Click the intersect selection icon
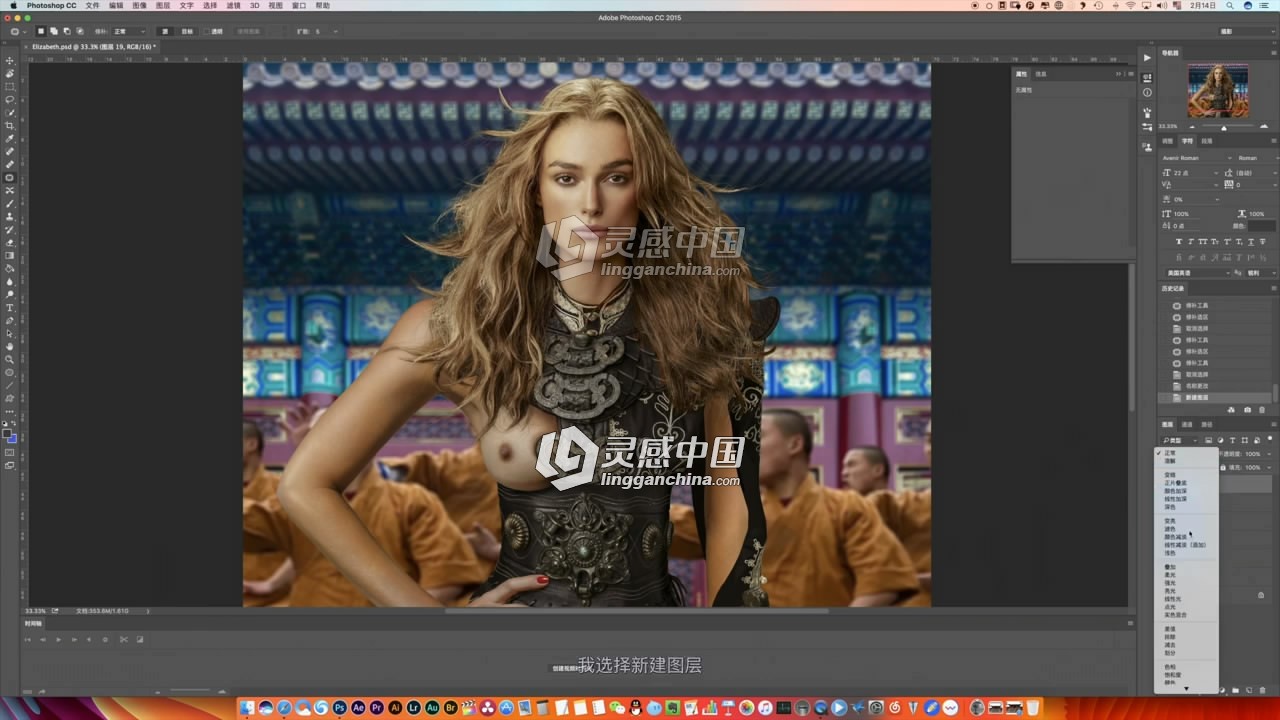Viewport: 1280px width, 720px height. pos(78,32)
